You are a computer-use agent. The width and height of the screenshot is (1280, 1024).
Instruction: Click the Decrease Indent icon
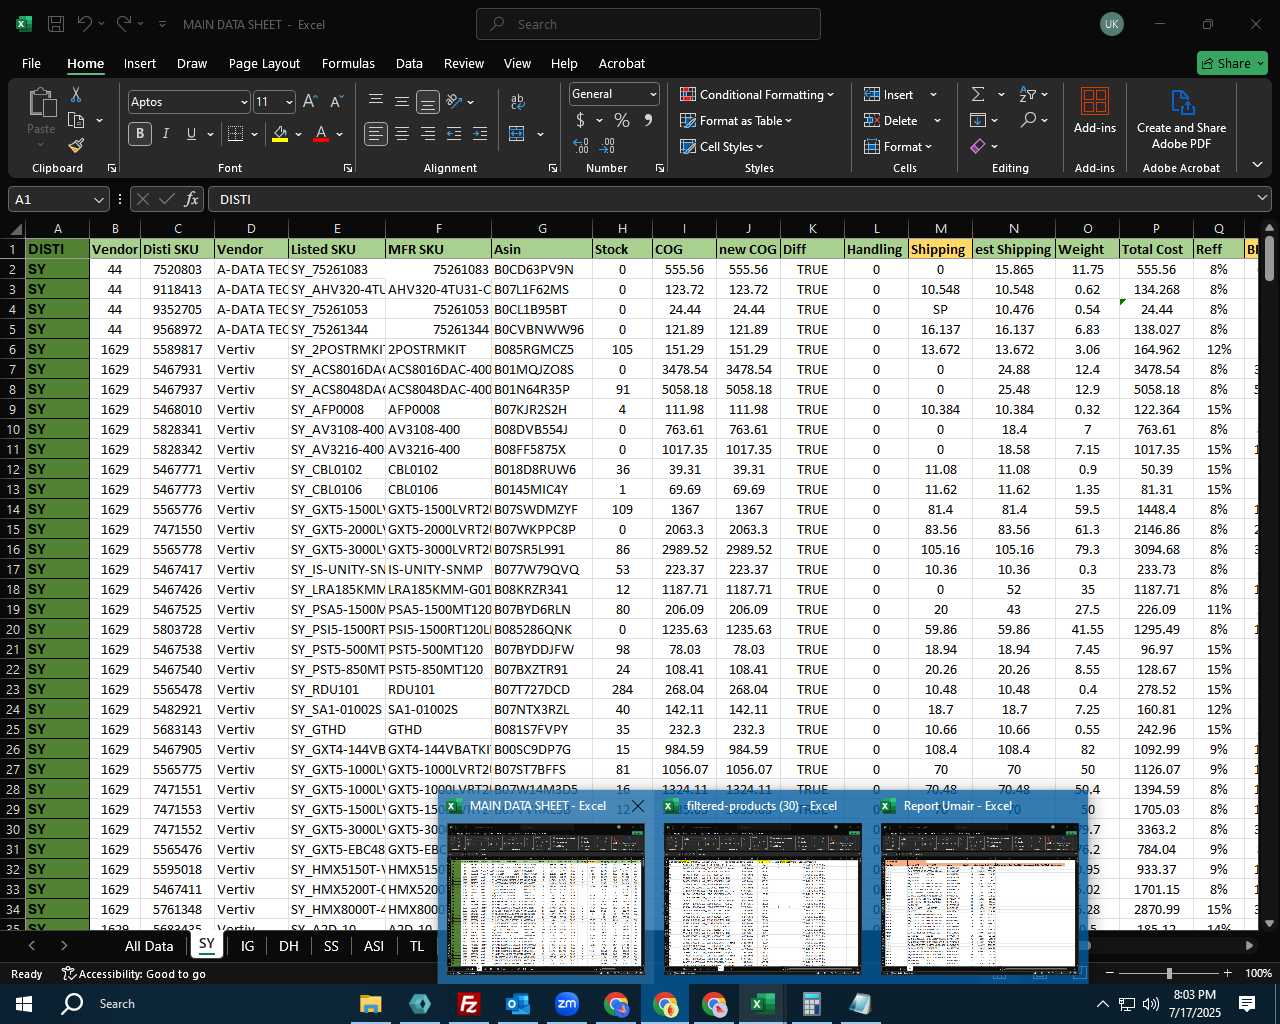454,134
